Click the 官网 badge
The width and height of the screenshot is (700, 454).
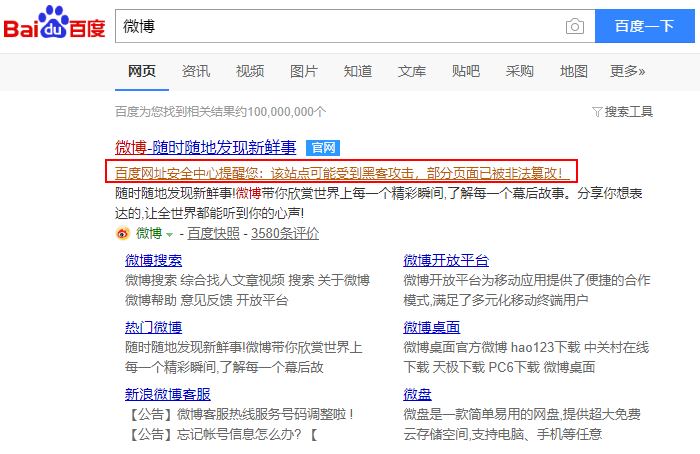coord(323,148)
